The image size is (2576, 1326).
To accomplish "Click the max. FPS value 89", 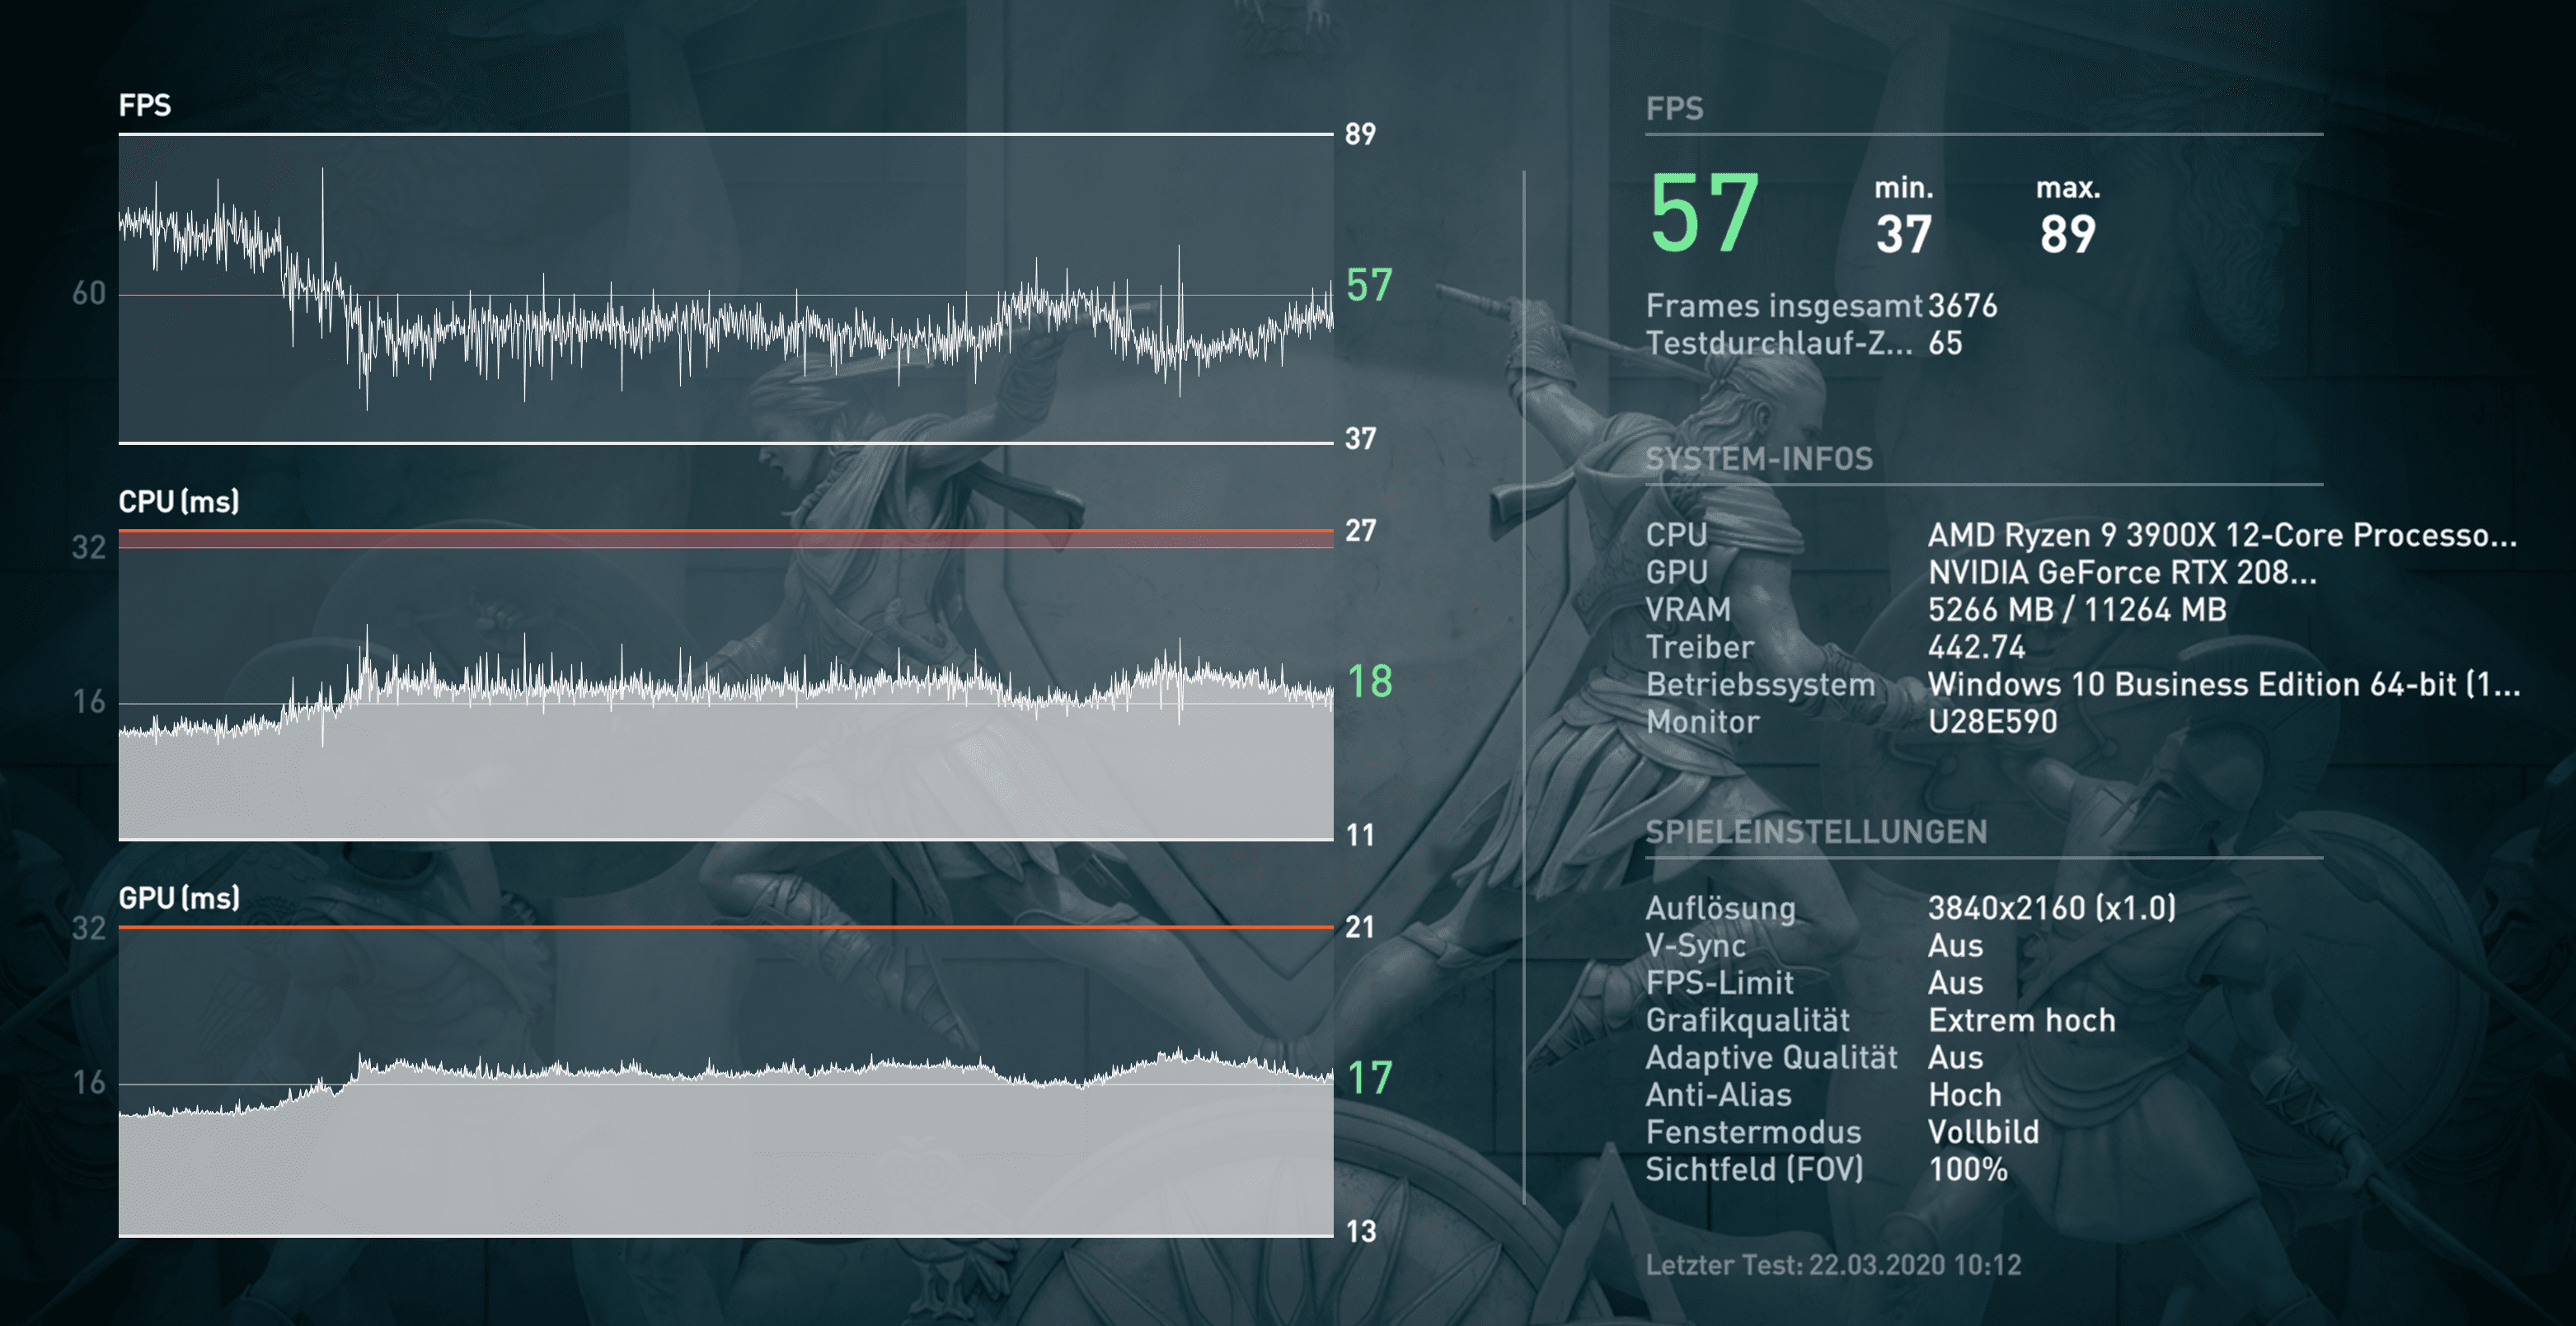I will tap(2068, 234).
